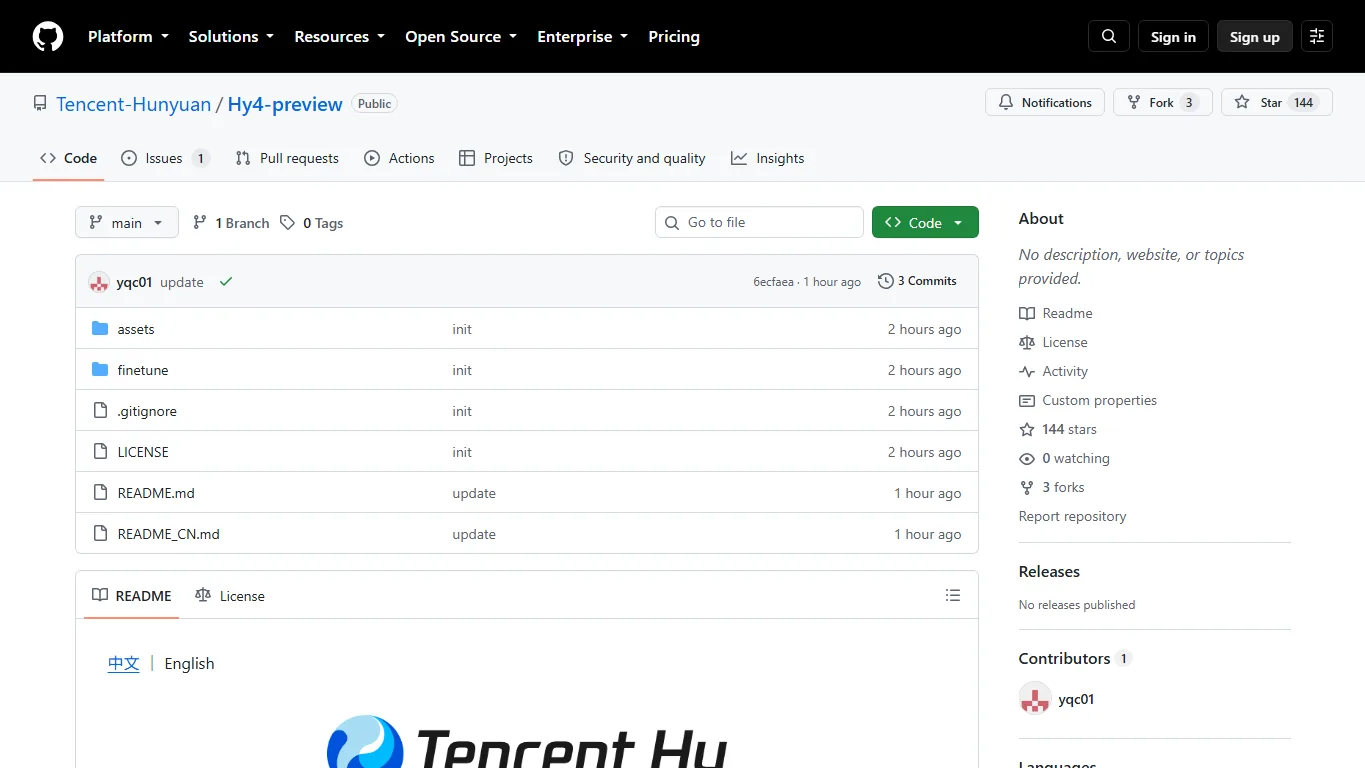
Task: Click the Notifications button
Action: [x=1045, y=102]
